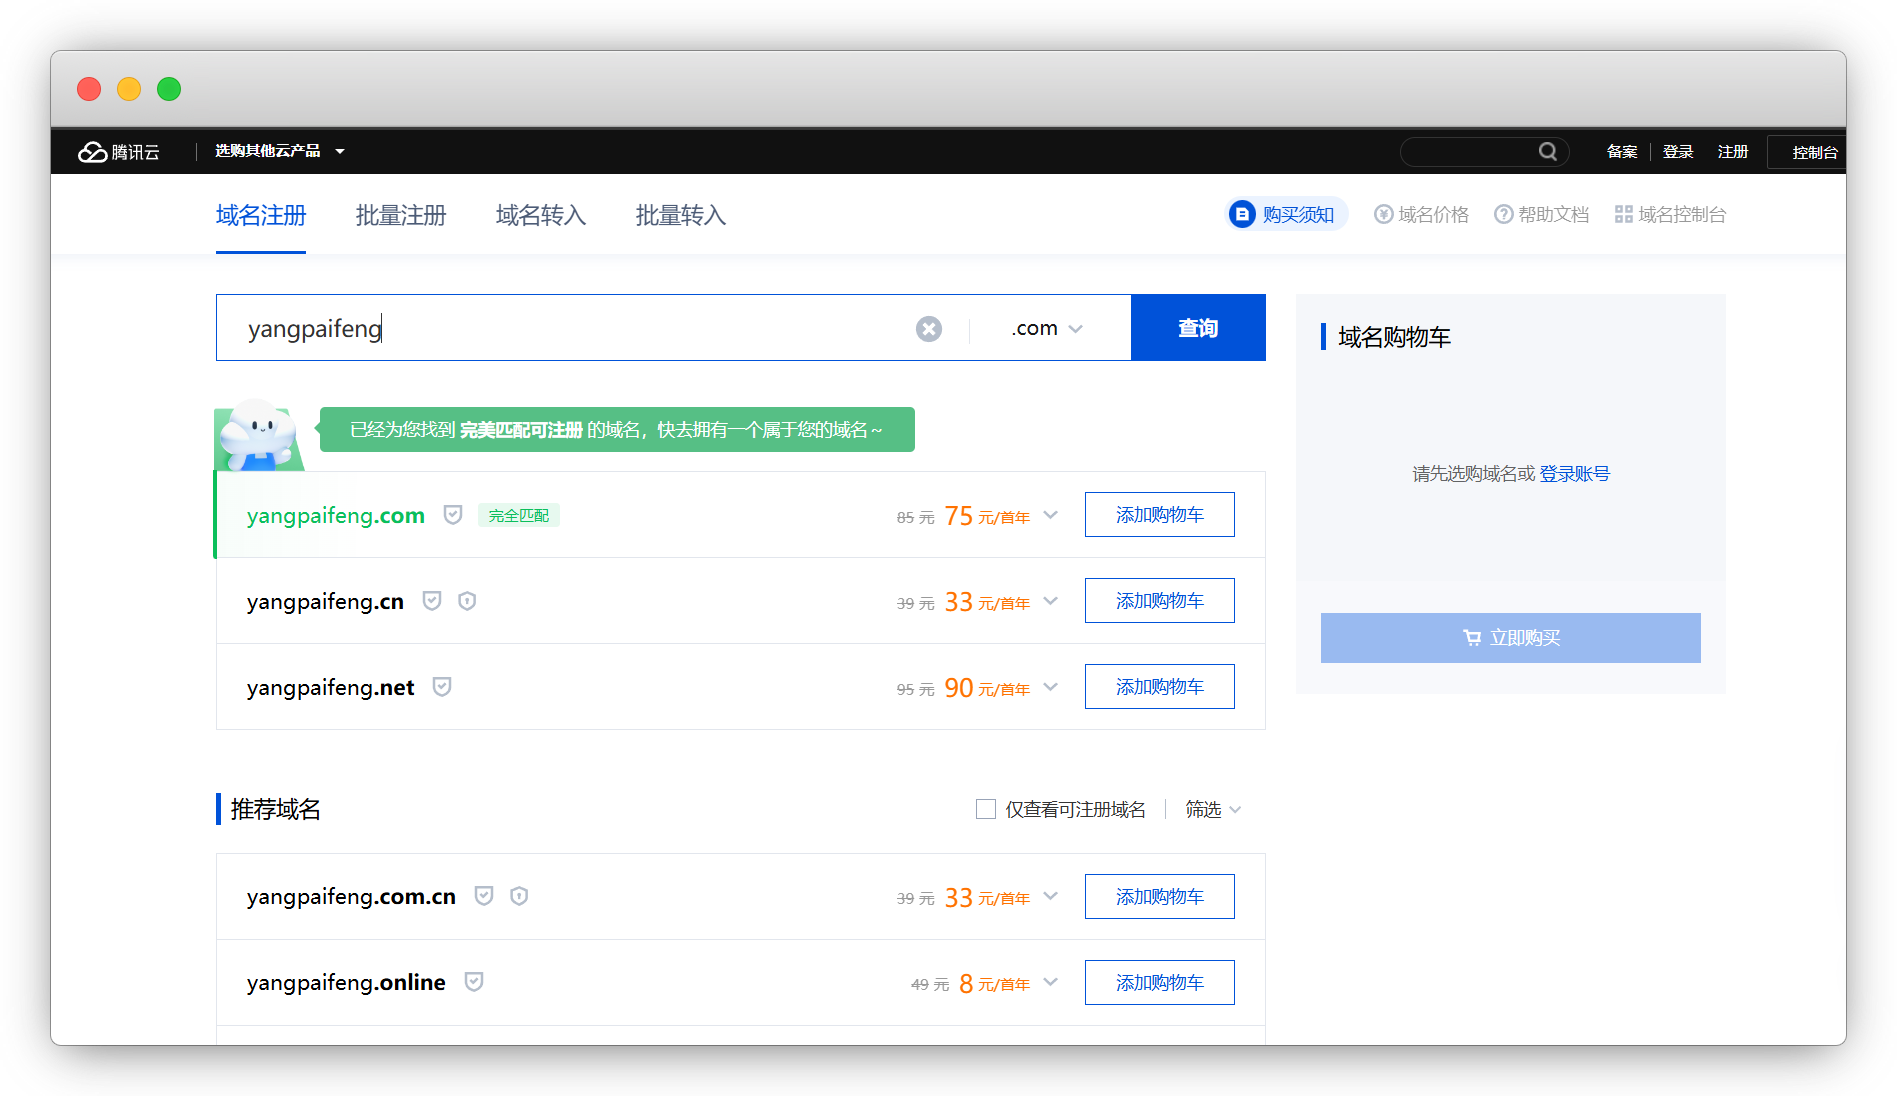Click the 查询 search button

(1197, 328)
